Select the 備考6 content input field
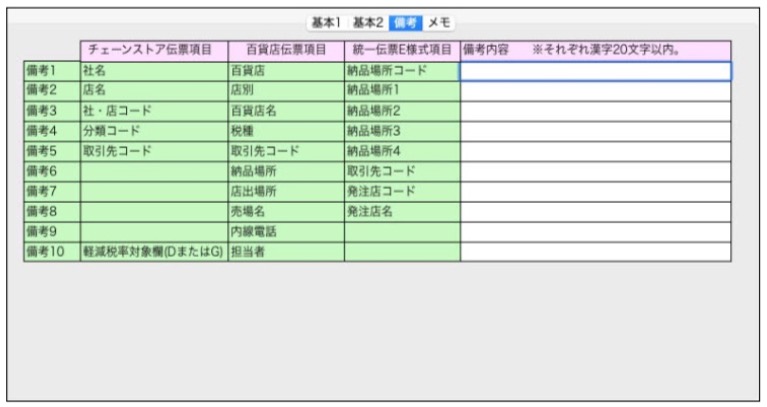Viewport: 767px width, 407px height. click(x=595, y=171)
